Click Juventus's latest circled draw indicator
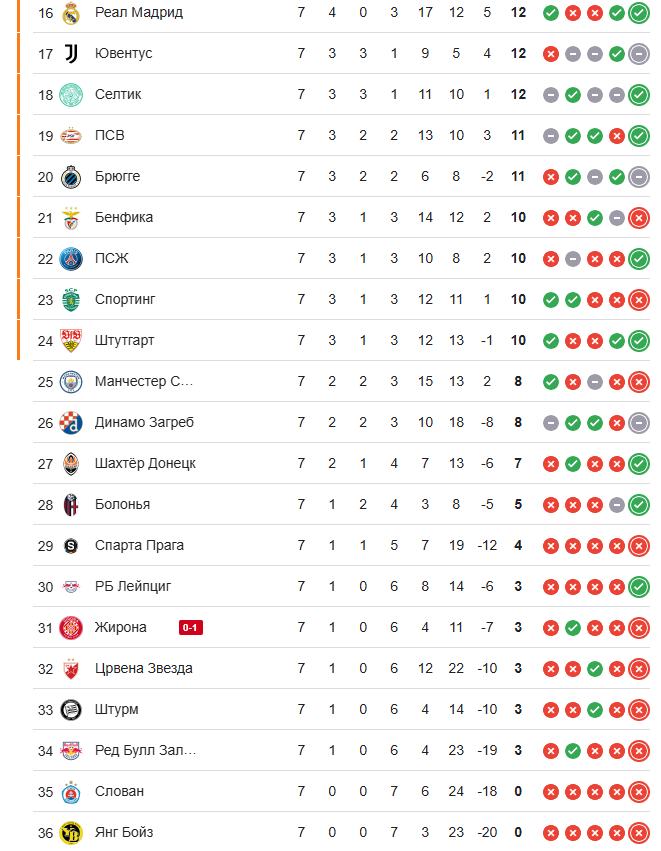The height and width of the screenshot is (851, 661). tap(639, 54)
